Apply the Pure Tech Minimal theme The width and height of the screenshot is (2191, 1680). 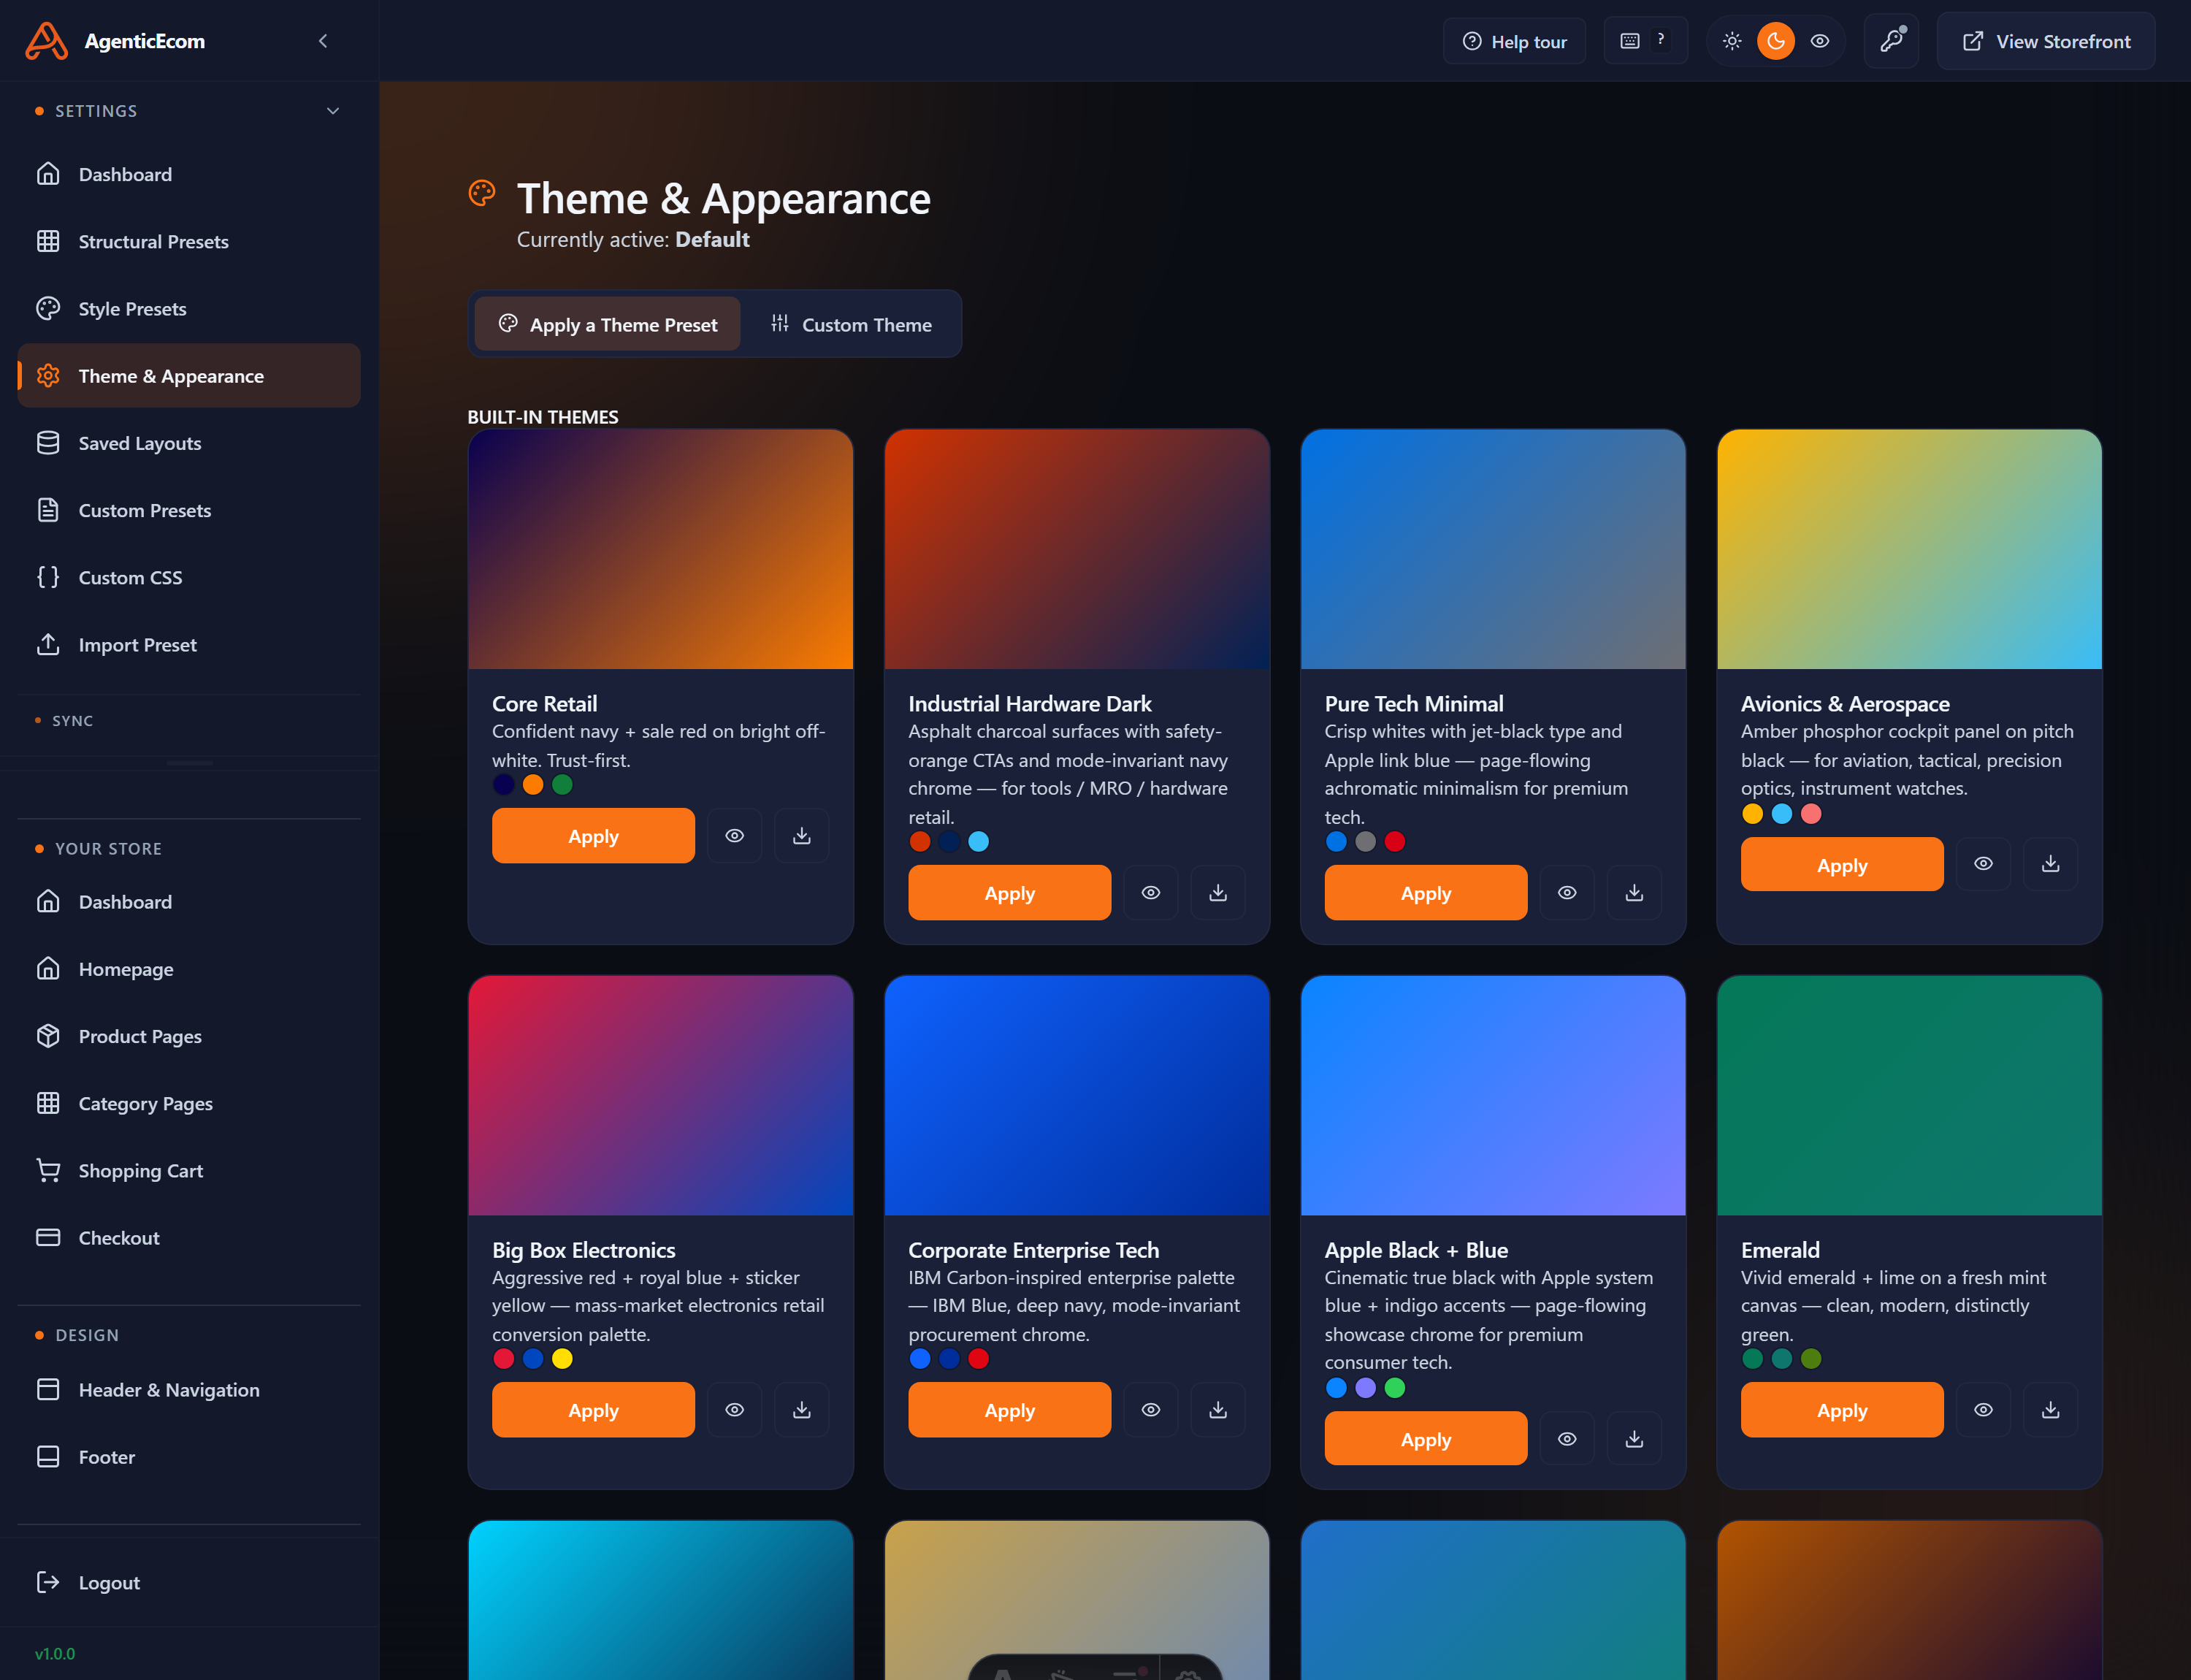[x=1426, y=893]
